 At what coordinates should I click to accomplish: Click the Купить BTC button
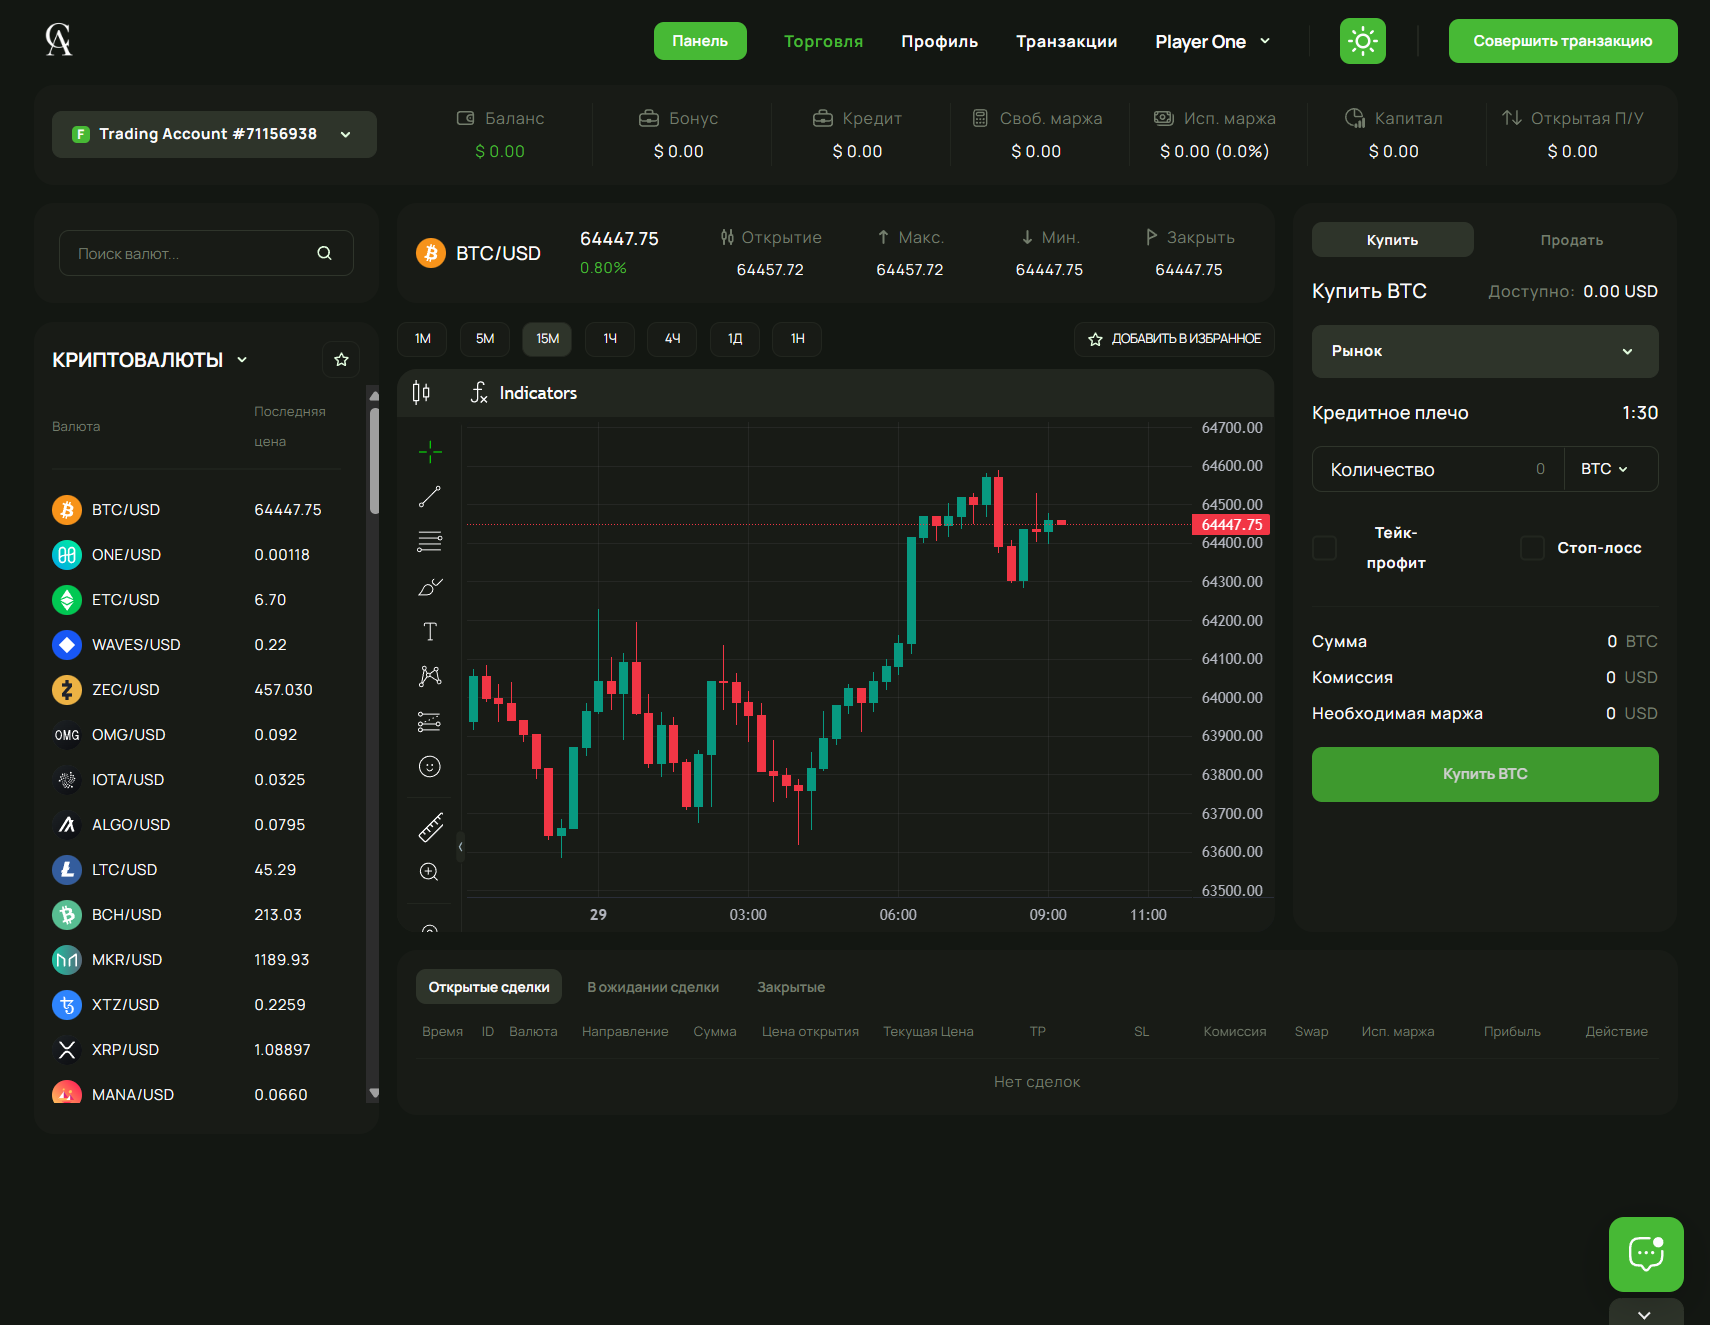coord(1484,774)
